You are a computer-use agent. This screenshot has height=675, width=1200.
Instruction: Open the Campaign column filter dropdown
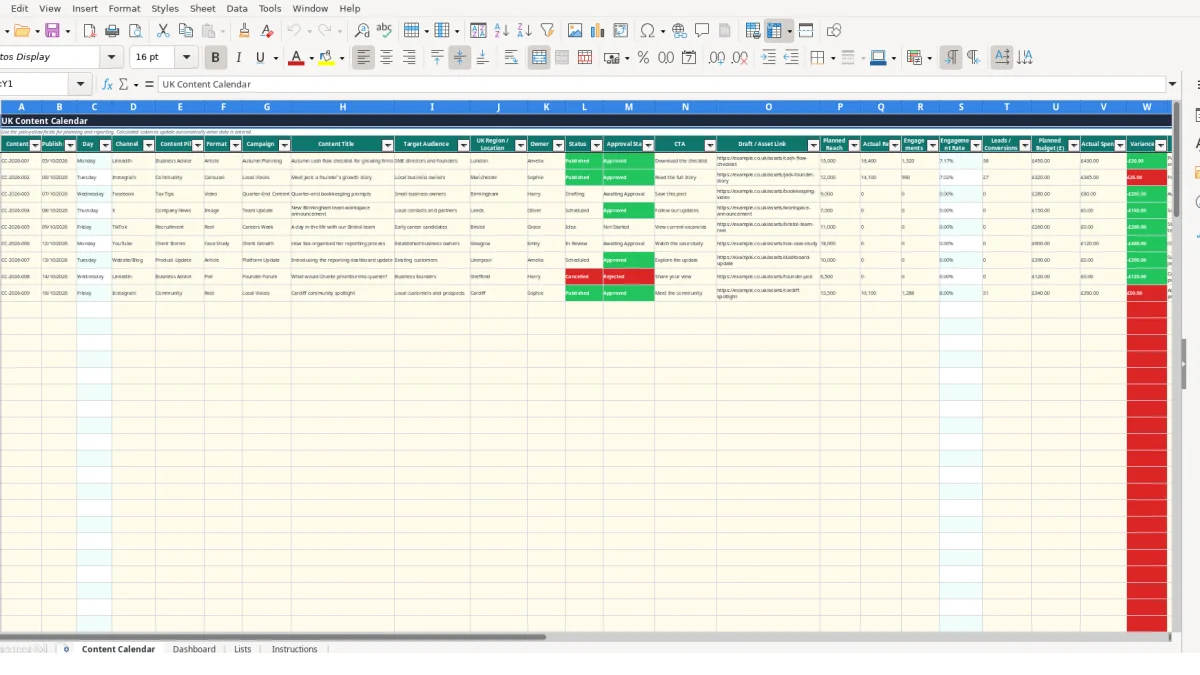coord(284,145)
